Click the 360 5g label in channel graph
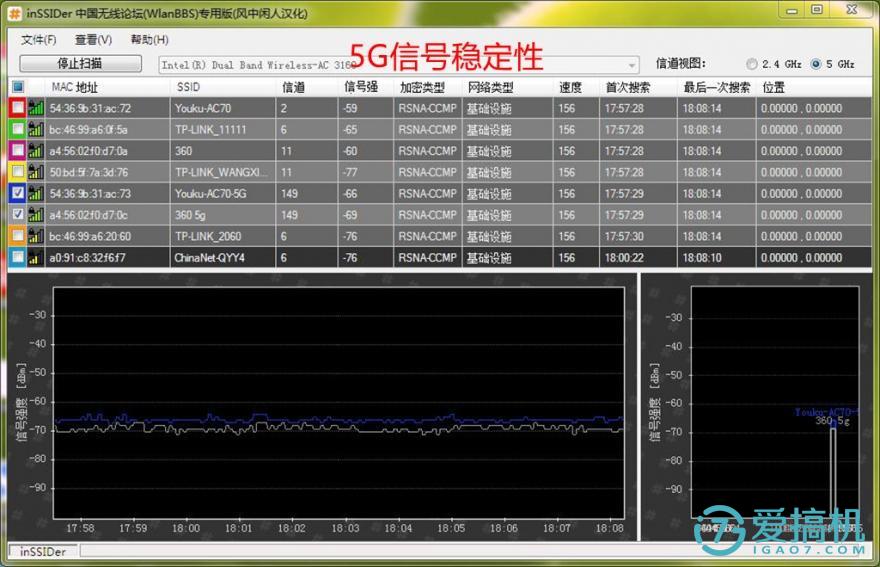Viewport: 880px width, 567px height. coord(832,420)
